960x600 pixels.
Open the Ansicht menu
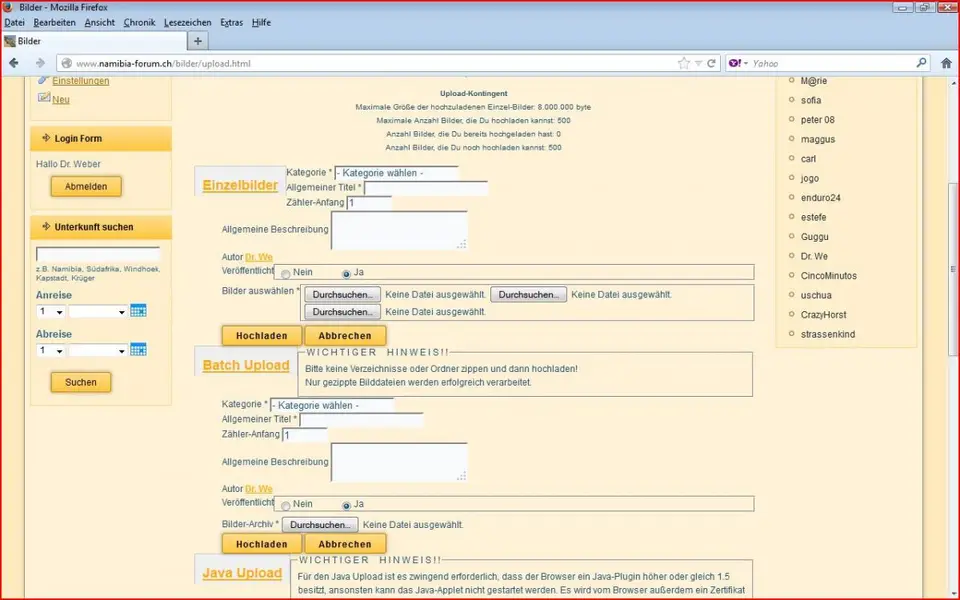click(100, 23)
